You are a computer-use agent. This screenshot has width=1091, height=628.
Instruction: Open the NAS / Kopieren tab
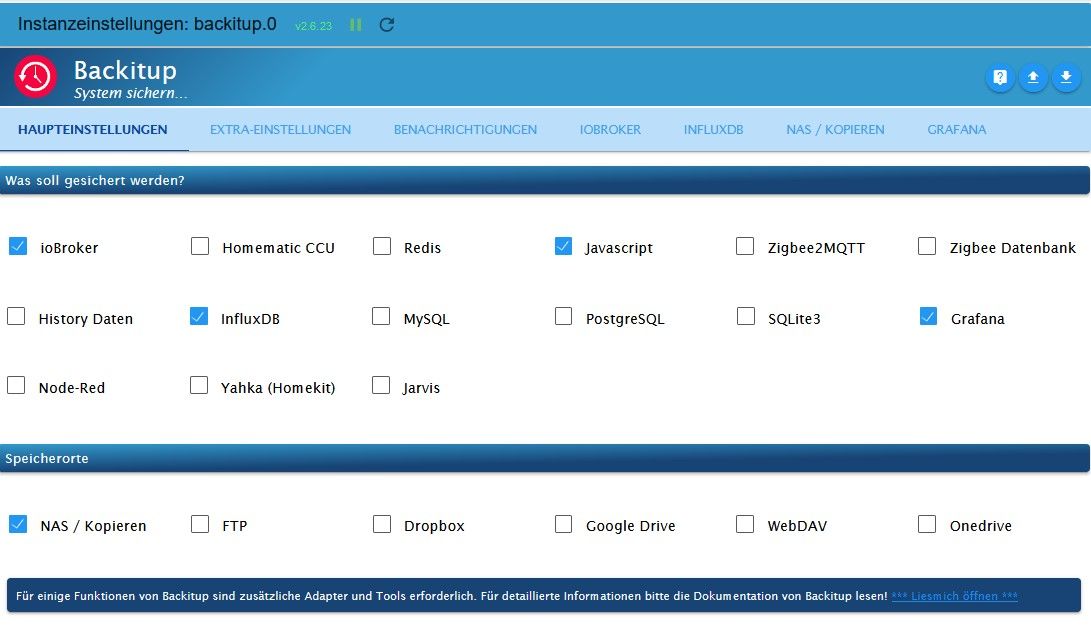click(x=835, y=129)
